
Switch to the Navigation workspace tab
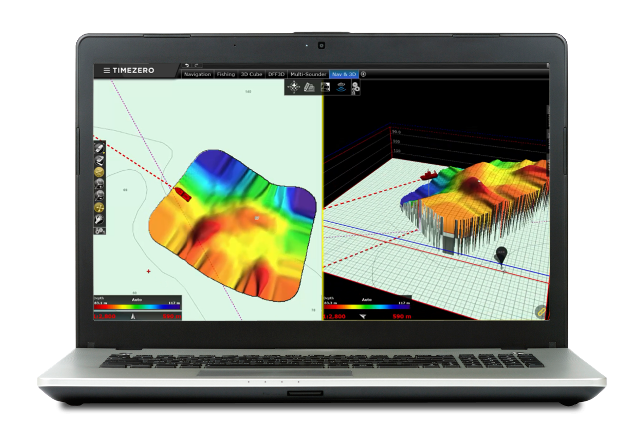[x=197, y=74]
